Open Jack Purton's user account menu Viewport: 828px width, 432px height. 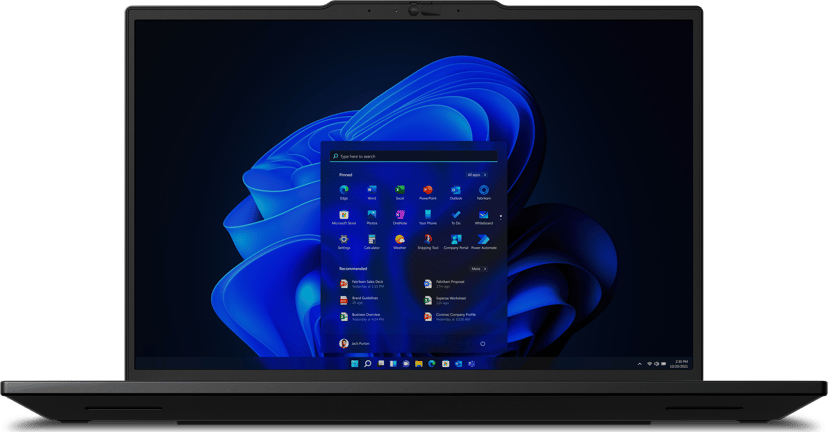[356, 343]
